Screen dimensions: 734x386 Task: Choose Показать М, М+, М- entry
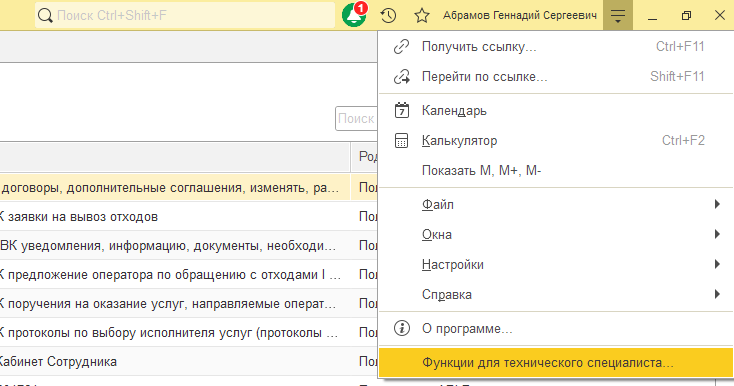coord(556,170)
